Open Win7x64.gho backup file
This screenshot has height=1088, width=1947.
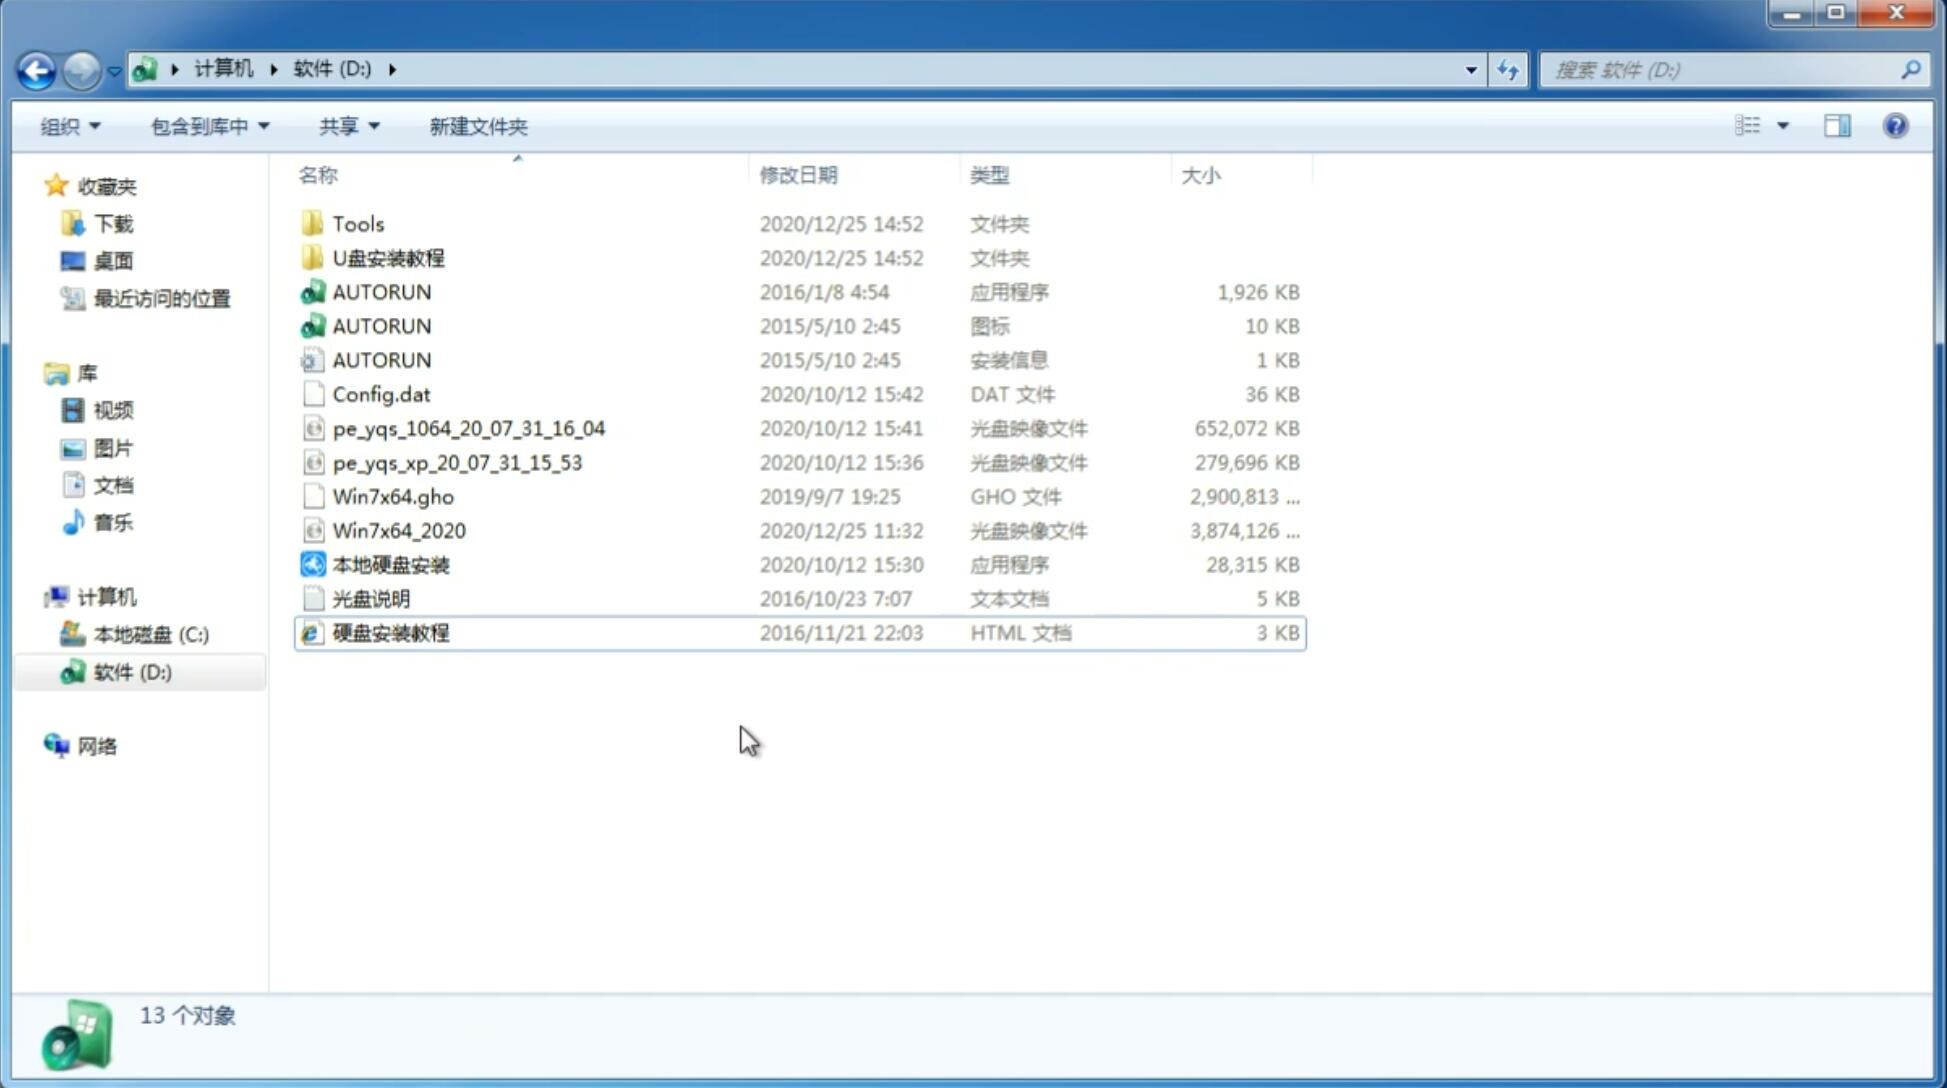[x=393, y=496]
